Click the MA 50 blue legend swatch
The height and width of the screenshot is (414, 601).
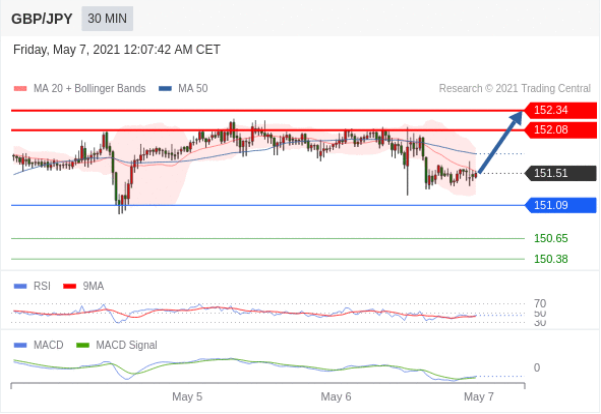point(165,89)
